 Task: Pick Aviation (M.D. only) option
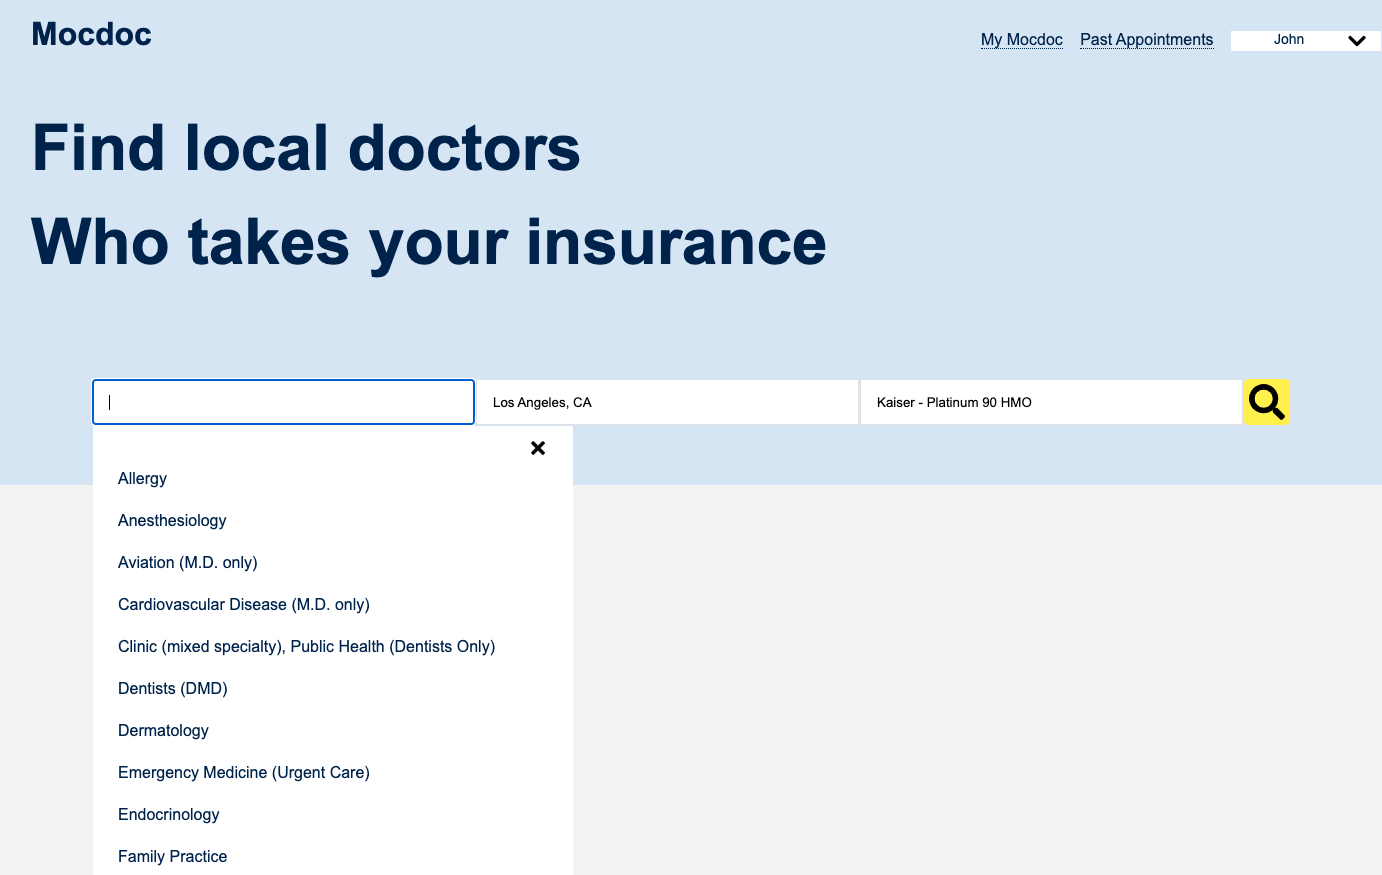tap(188, 563)
